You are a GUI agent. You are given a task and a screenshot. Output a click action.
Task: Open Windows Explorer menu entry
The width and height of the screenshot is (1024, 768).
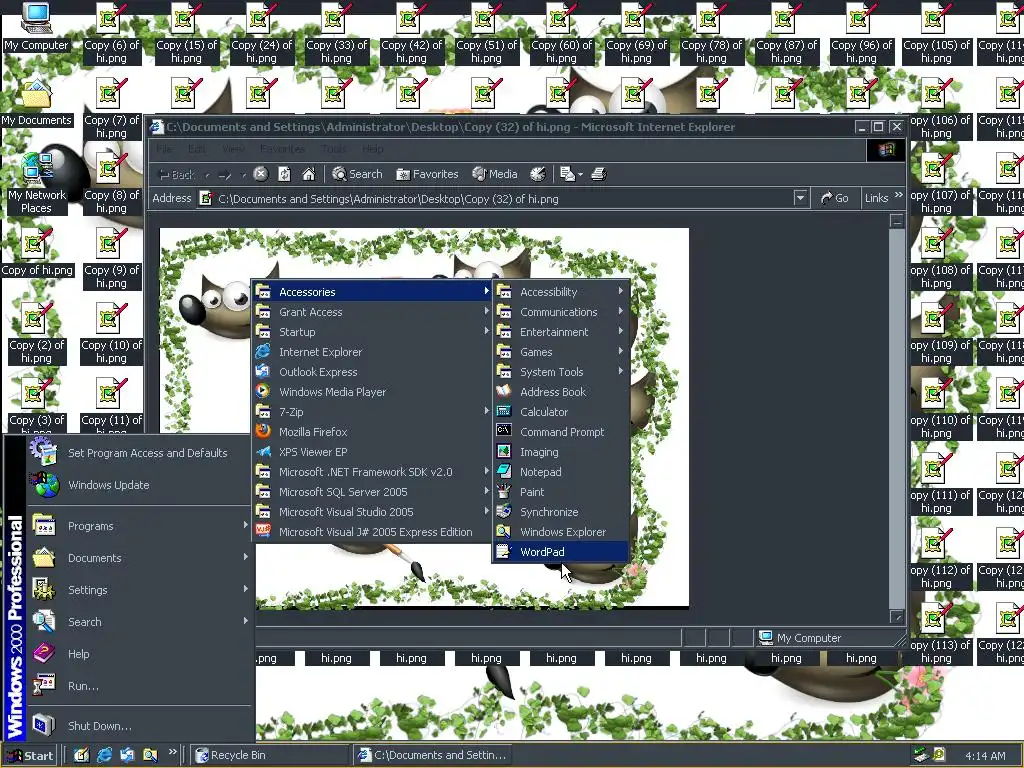click(560, 532)
